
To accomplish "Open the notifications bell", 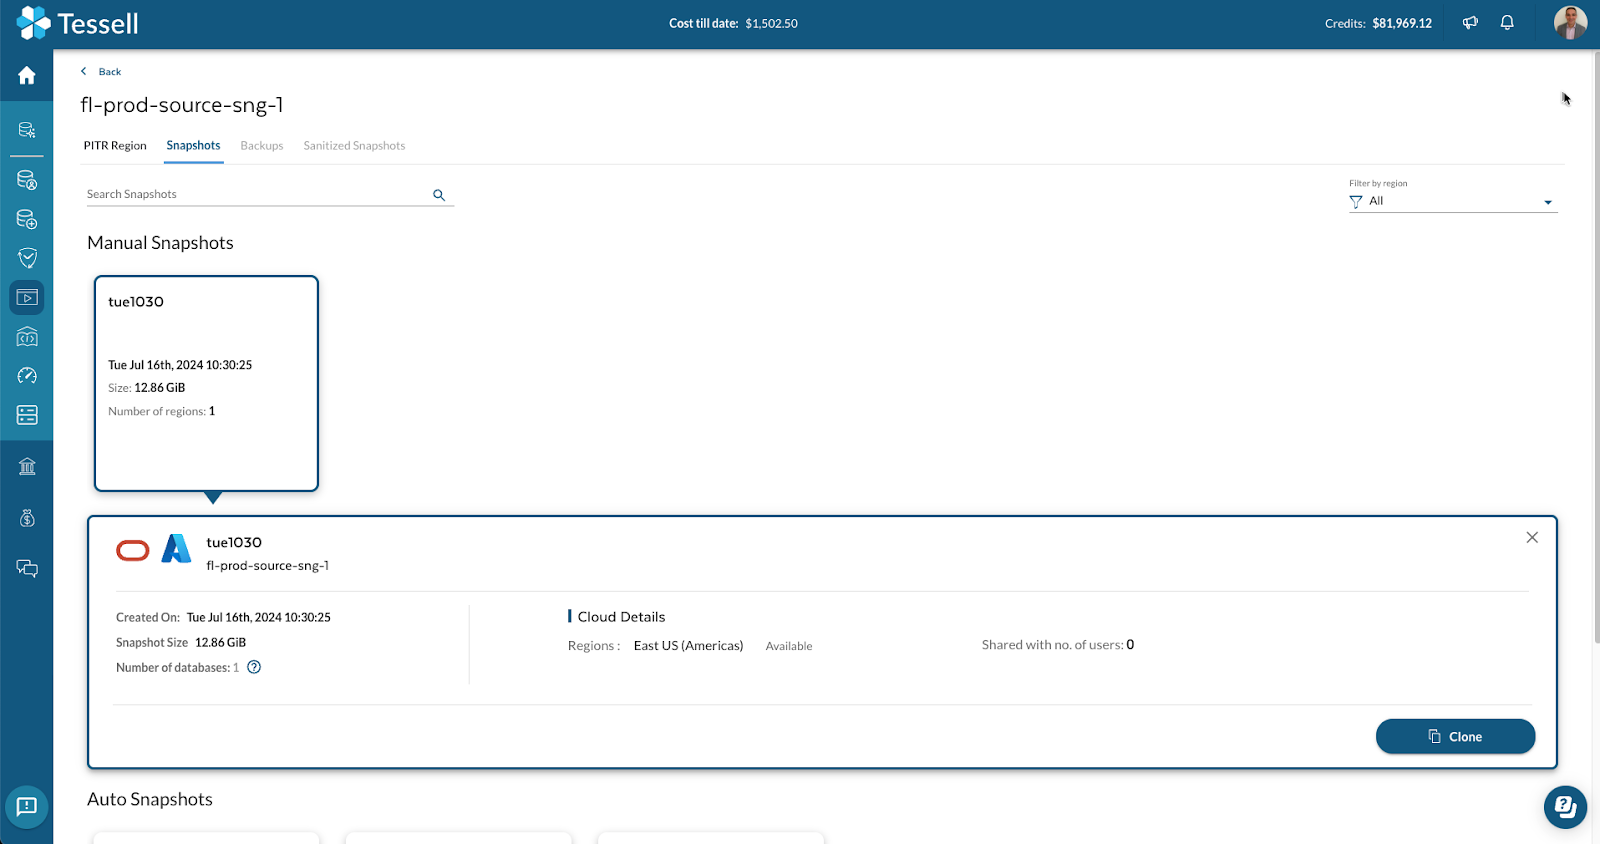I will [1507, 23].
